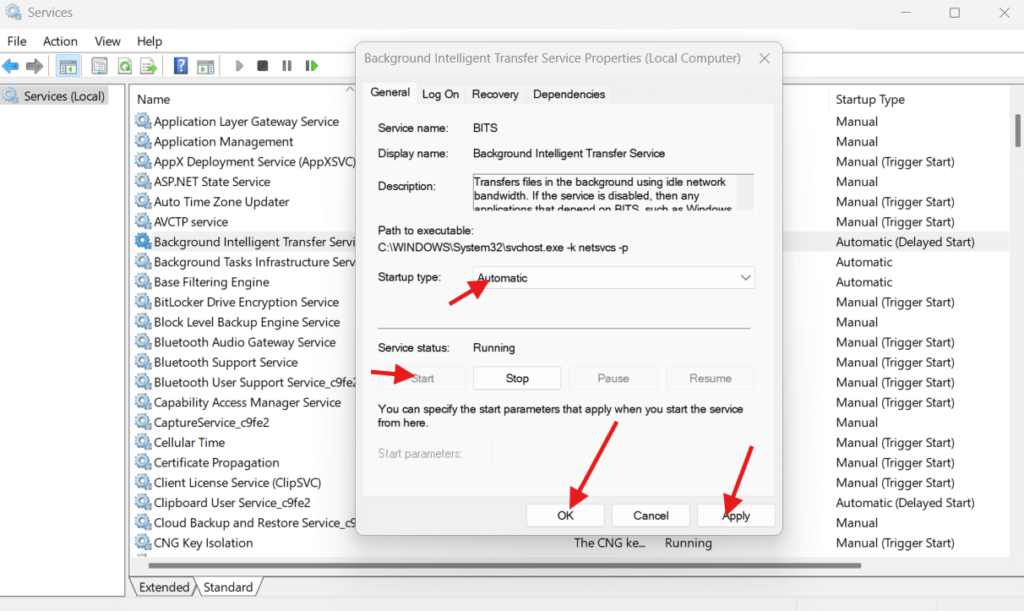Click gear icon beside Certificate Propagation
Image resolution: width=1024 pixels, height=611 pixels.
click(x=143, y=462)
